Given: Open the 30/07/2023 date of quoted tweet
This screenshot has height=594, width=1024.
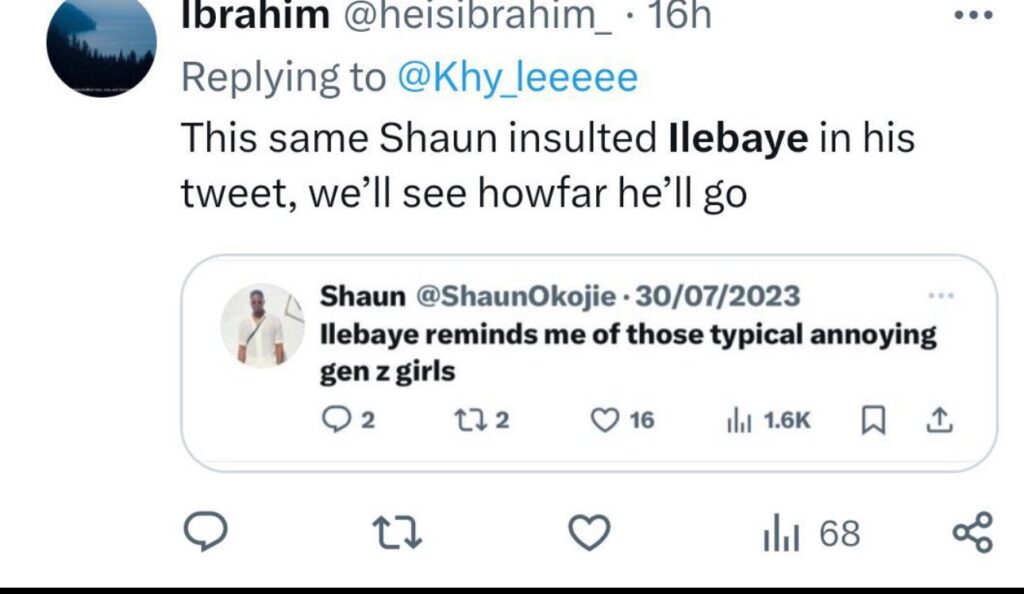Looking at the screenshot, I should click(x=717, y=296).
